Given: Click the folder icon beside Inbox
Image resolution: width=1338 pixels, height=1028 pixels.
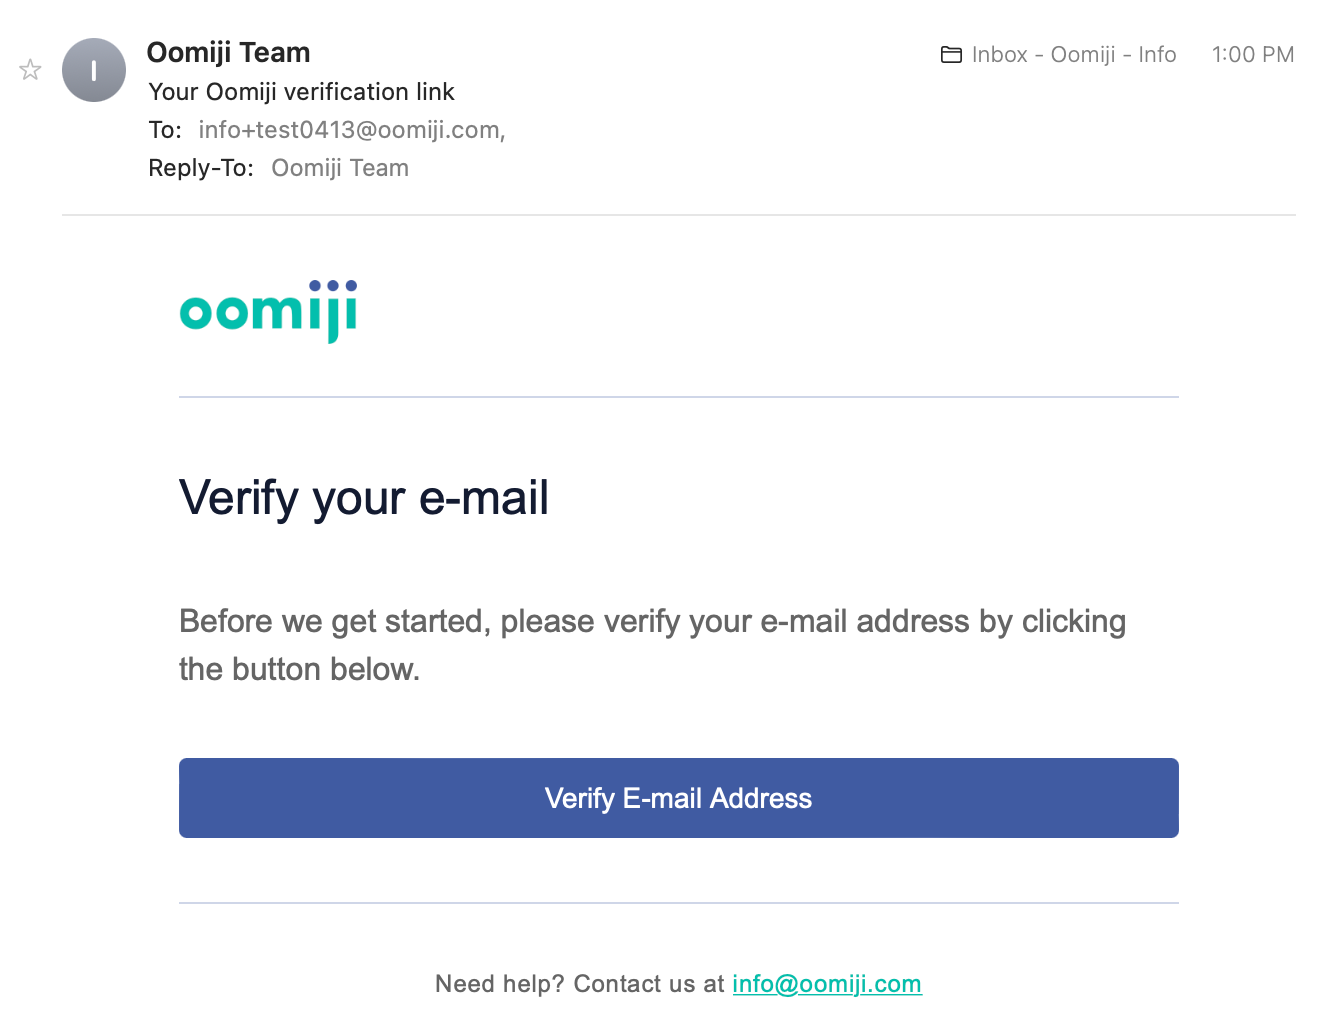Looking at the screenshot, I should tap(951, 55).
